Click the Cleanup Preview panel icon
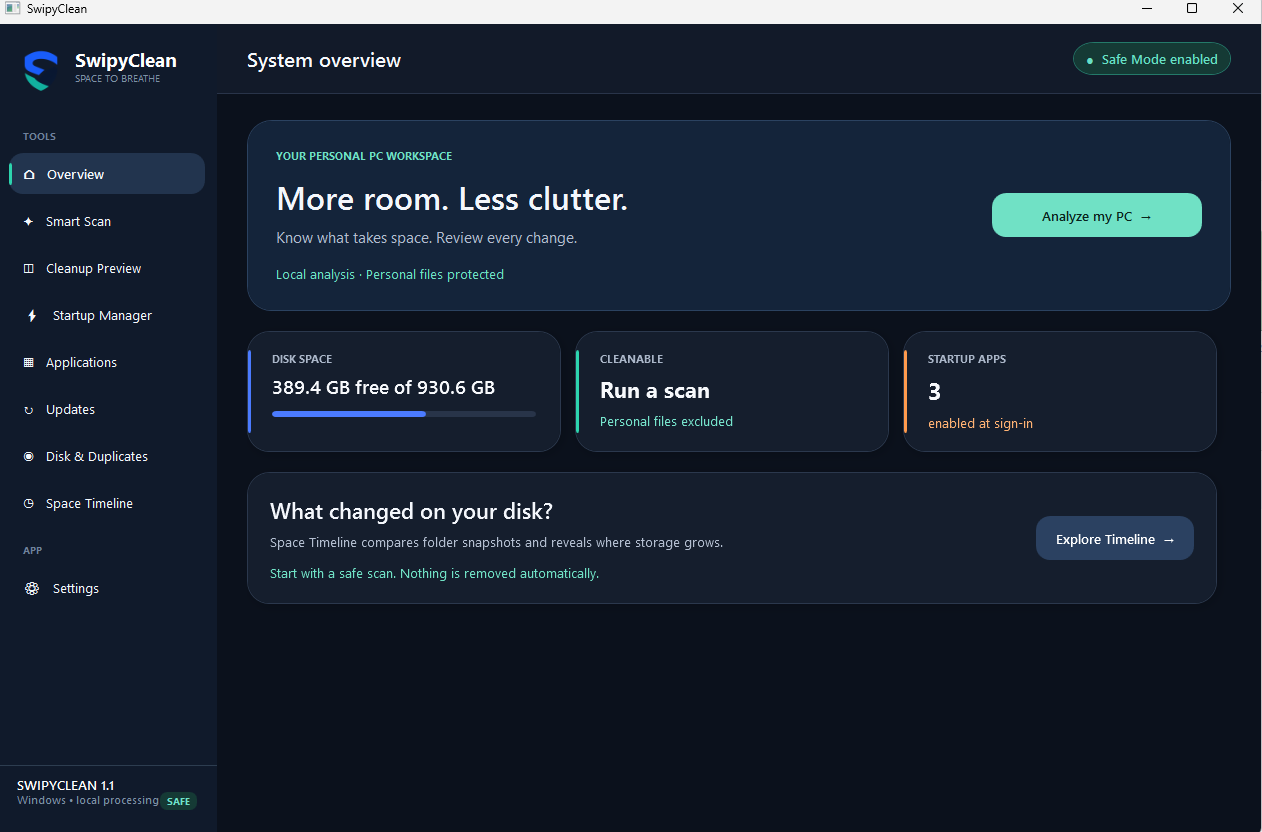Screen dimensions: 1262x832 (28, 269)
